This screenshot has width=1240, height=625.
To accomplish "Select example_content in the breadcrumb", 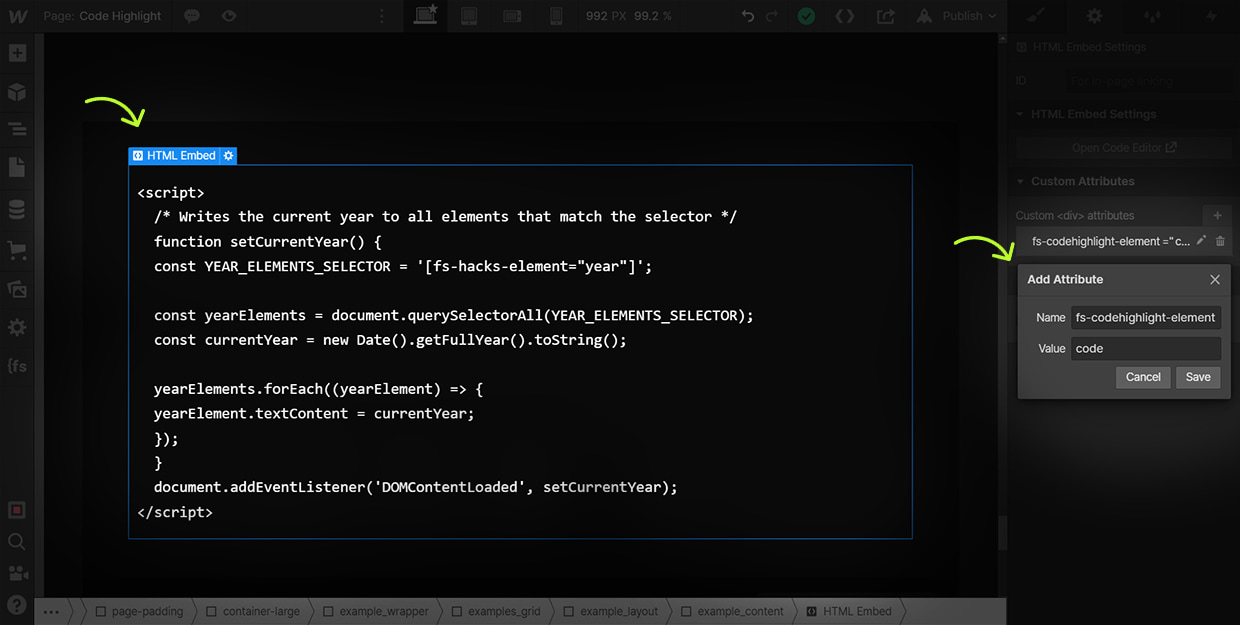I will pyautogui.click(x=731, y=611).
